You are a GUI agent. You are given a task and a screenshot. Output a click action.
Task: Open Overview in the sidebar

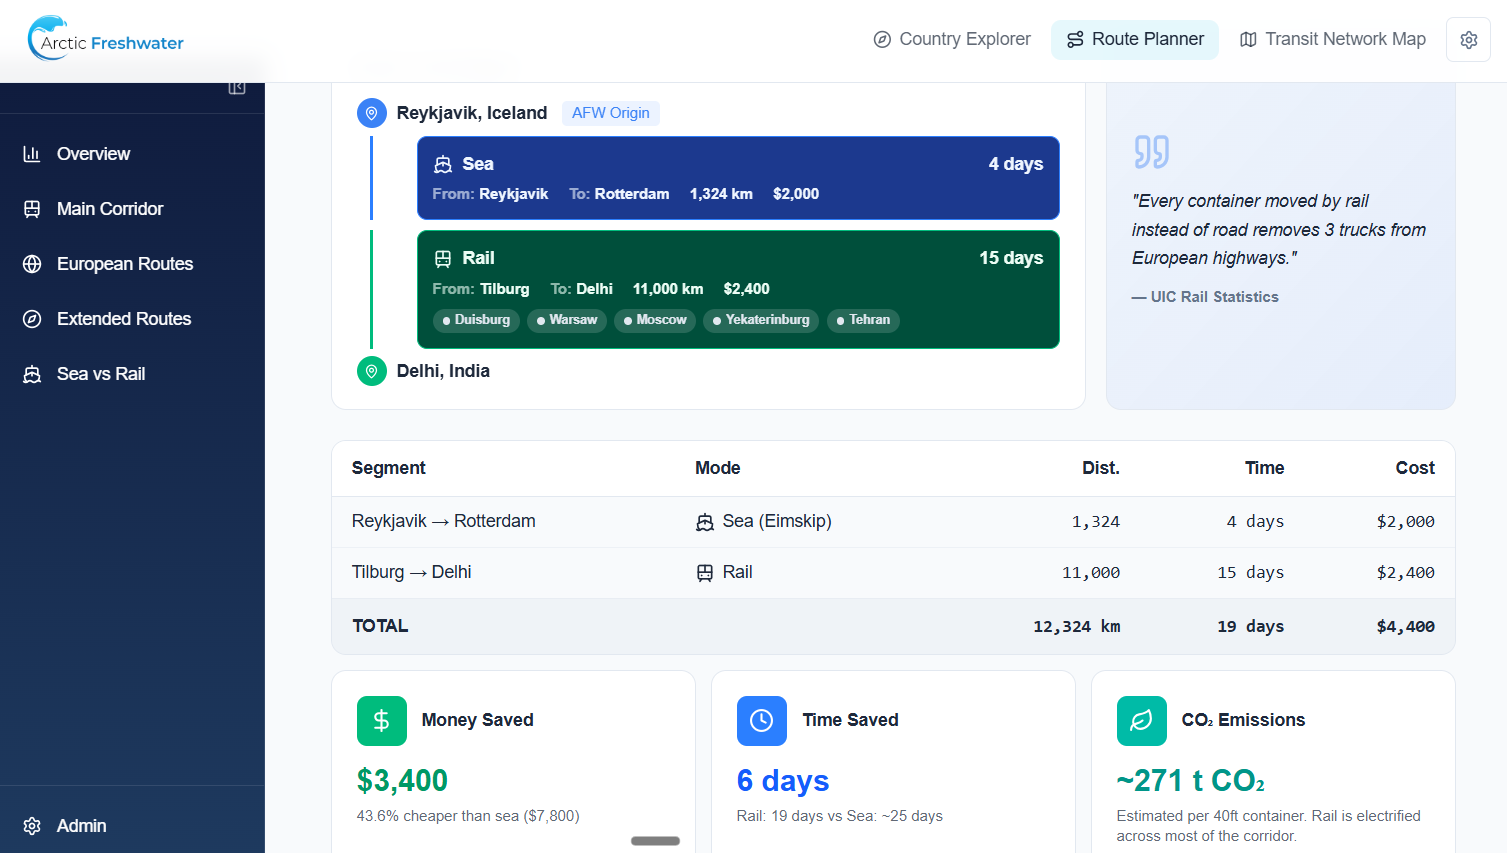(93, 154)
